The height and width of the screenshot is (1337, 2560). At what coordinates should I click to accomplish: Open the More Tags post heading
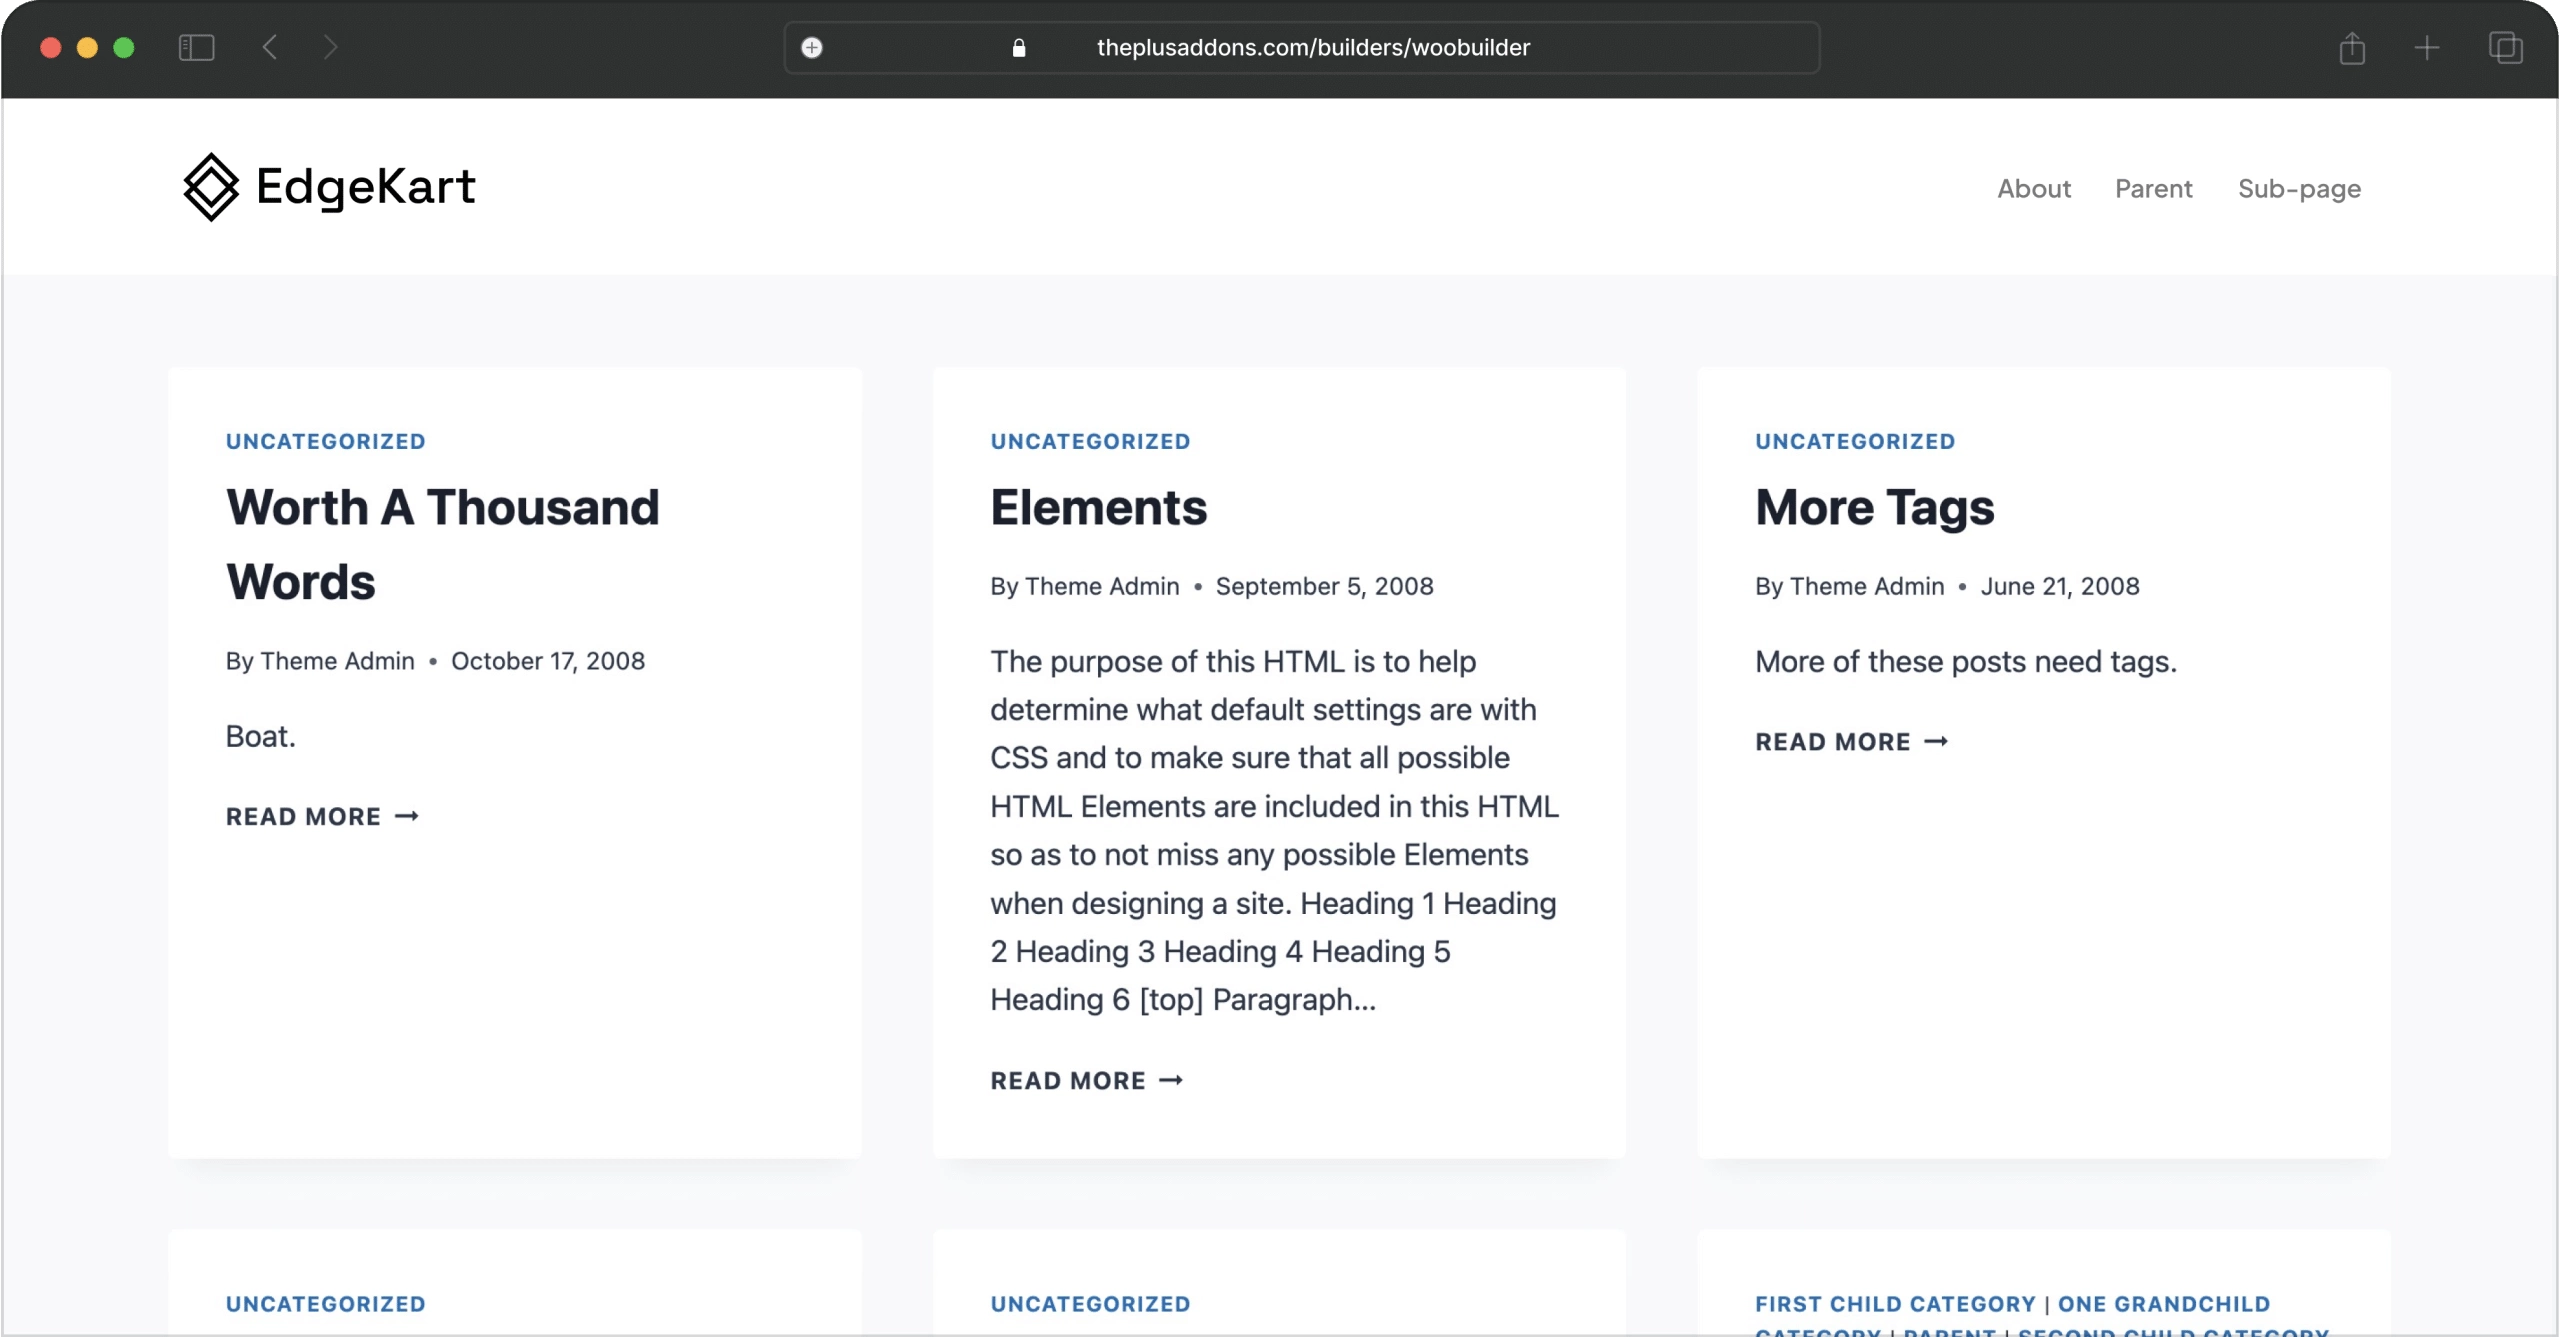click(x=1874, y=507)
